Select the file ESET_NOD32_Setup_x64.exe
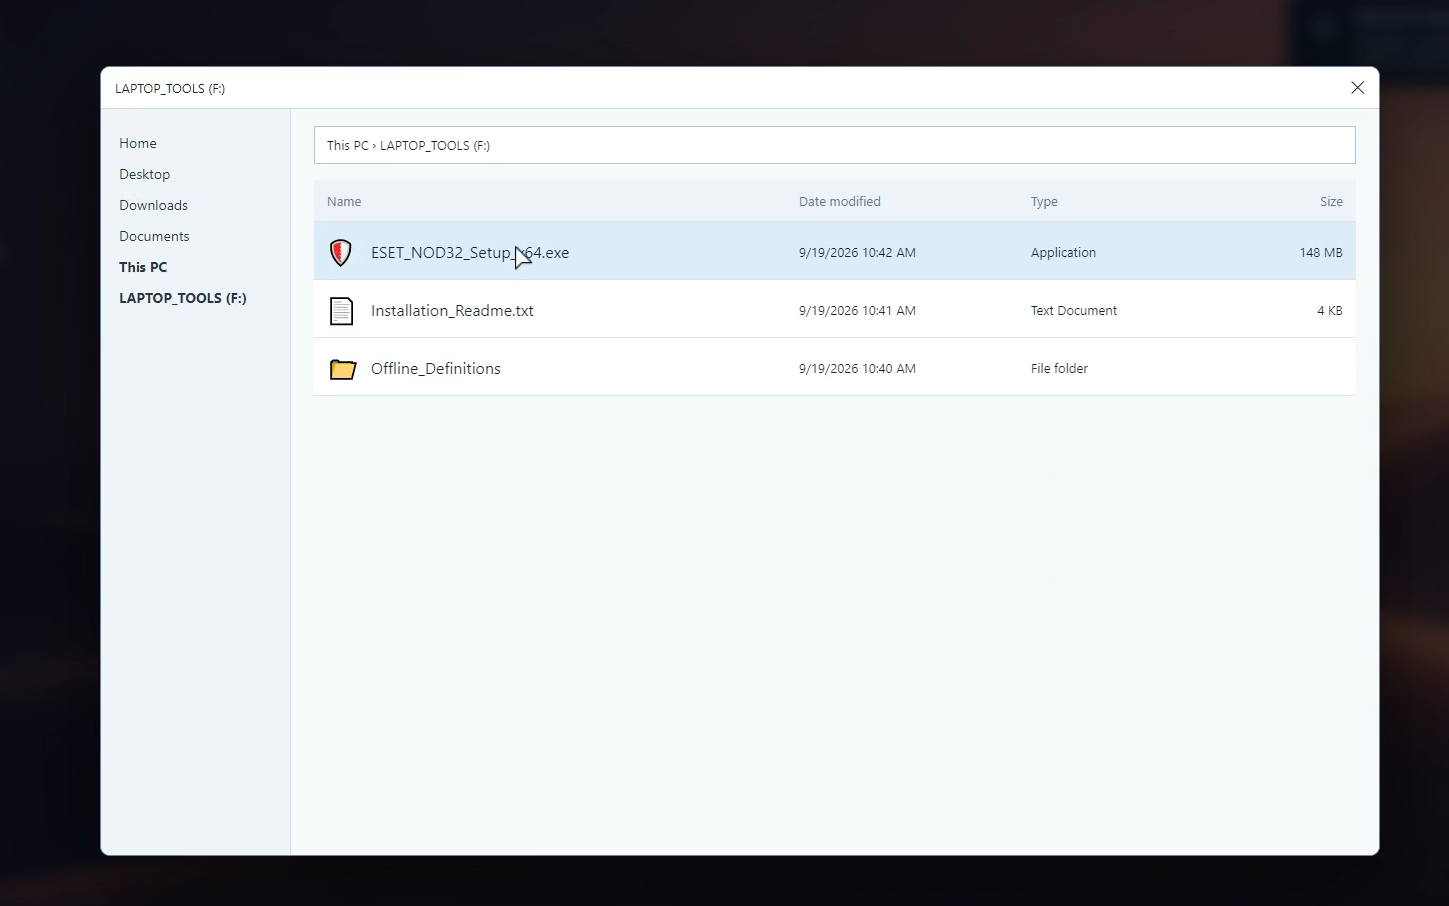Viewport: 1449px width, 906px height. [470, 252]
